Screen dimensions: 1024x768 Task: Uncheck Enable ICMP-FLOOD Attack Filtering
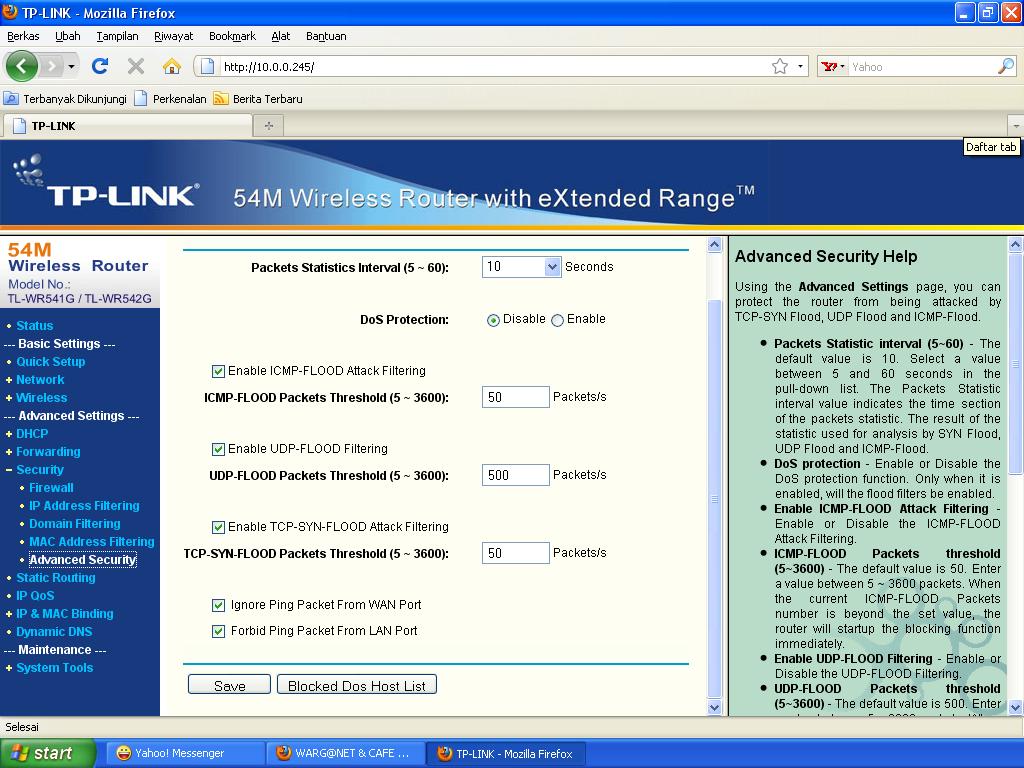pos(218,371)
